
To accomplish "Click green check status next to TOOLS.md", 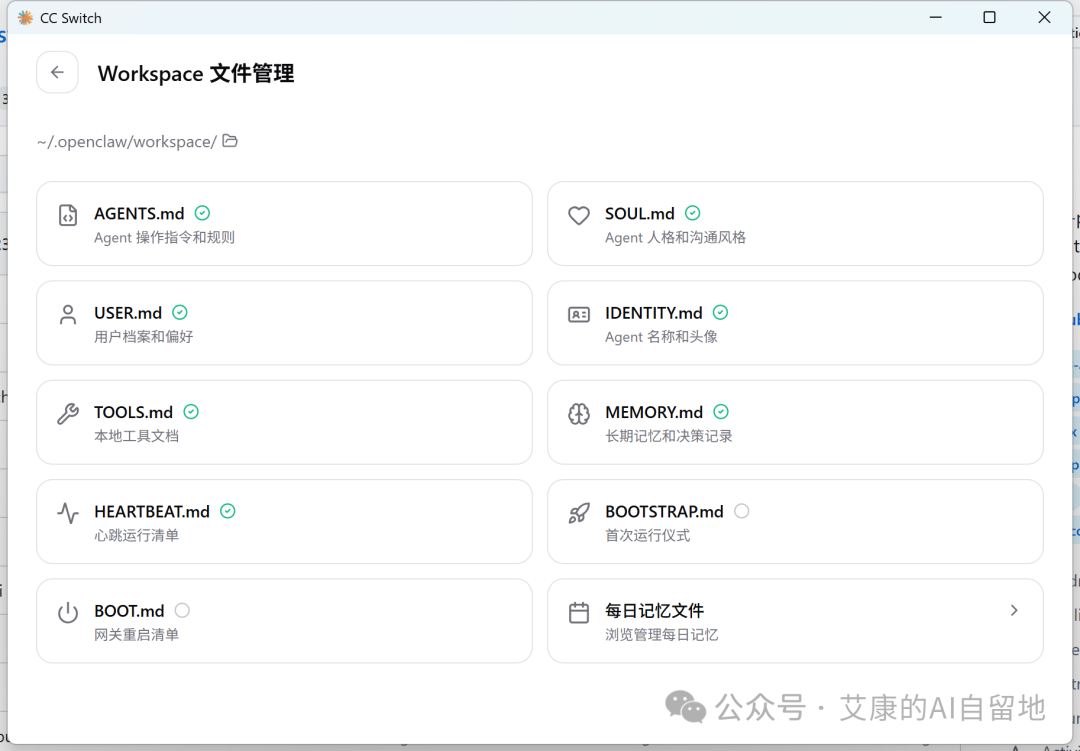I will [x=191, y=411].
